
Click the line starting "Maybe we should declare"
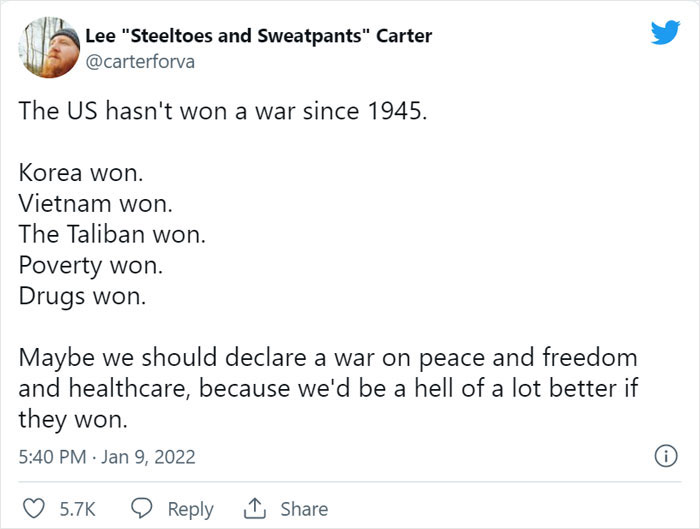coord(328,357)
